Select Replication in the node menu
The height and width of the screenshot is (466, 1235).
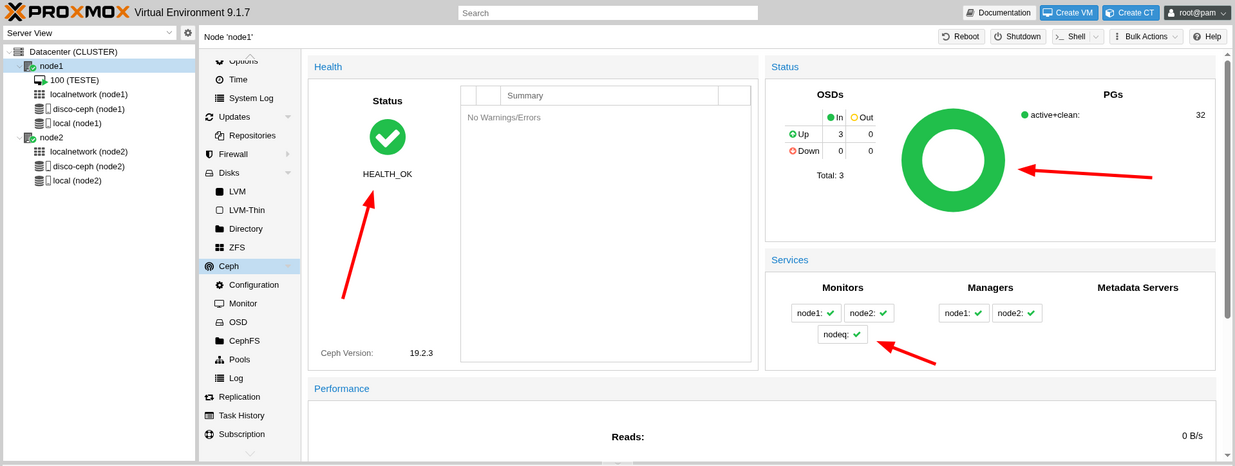tap(239, 397)
